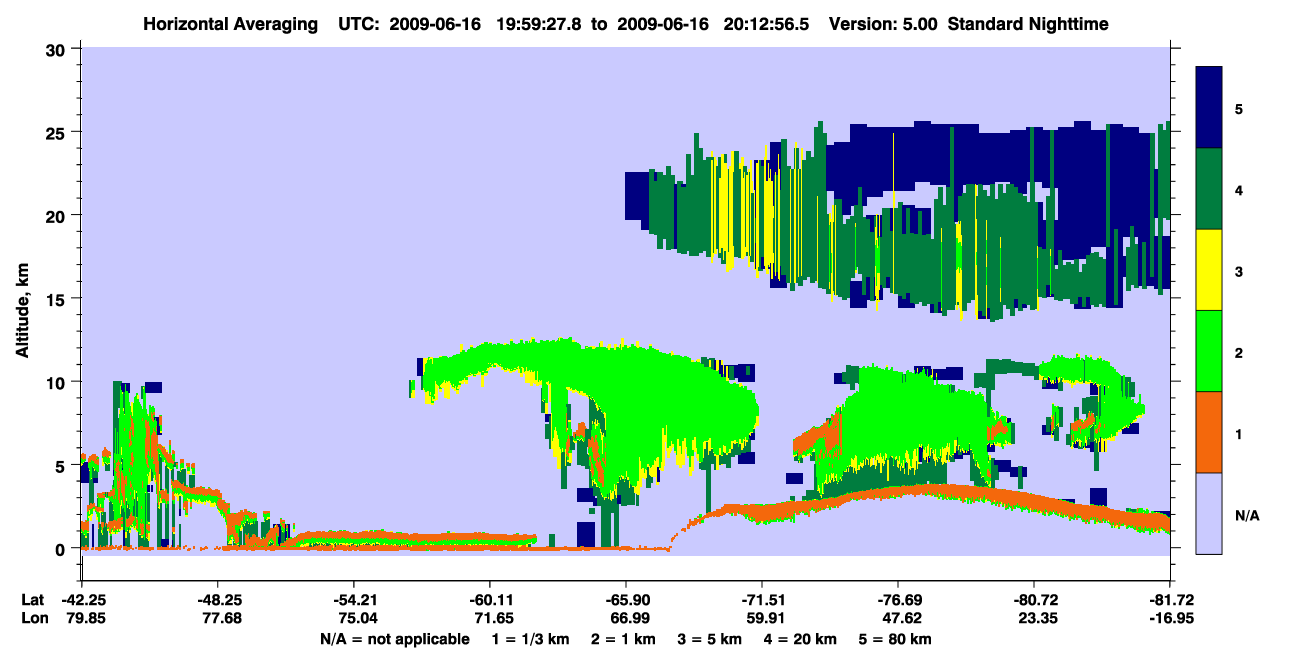Click latitude value '-65.90'
Screen dimensions: 1300x667
pyautogui.click(x=626, y=600)
